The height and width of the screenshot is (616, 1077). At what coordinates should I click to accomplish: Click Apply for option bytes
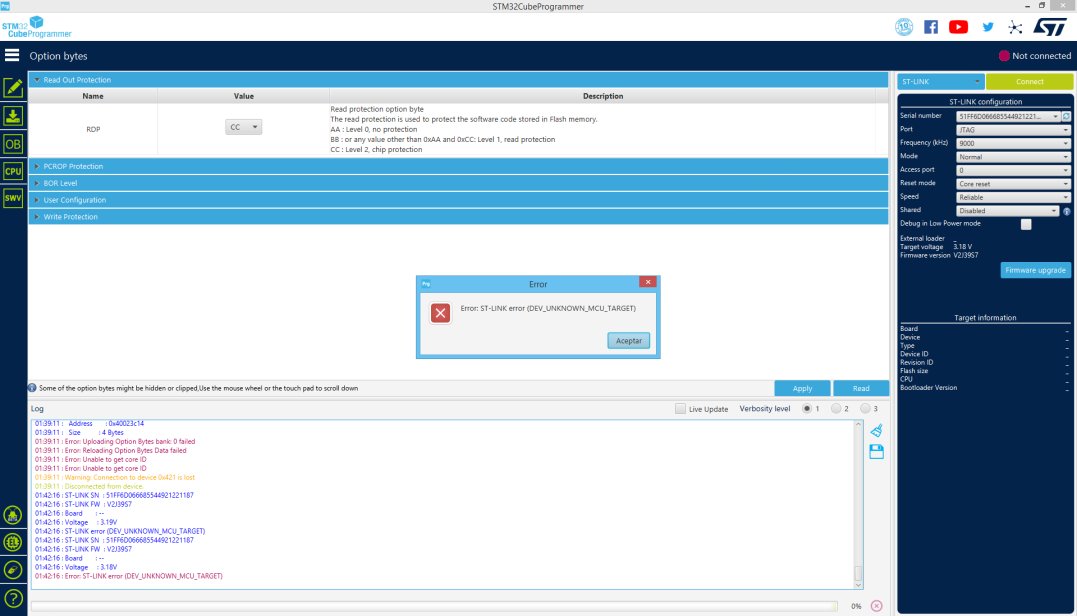[x=802, y=388]
